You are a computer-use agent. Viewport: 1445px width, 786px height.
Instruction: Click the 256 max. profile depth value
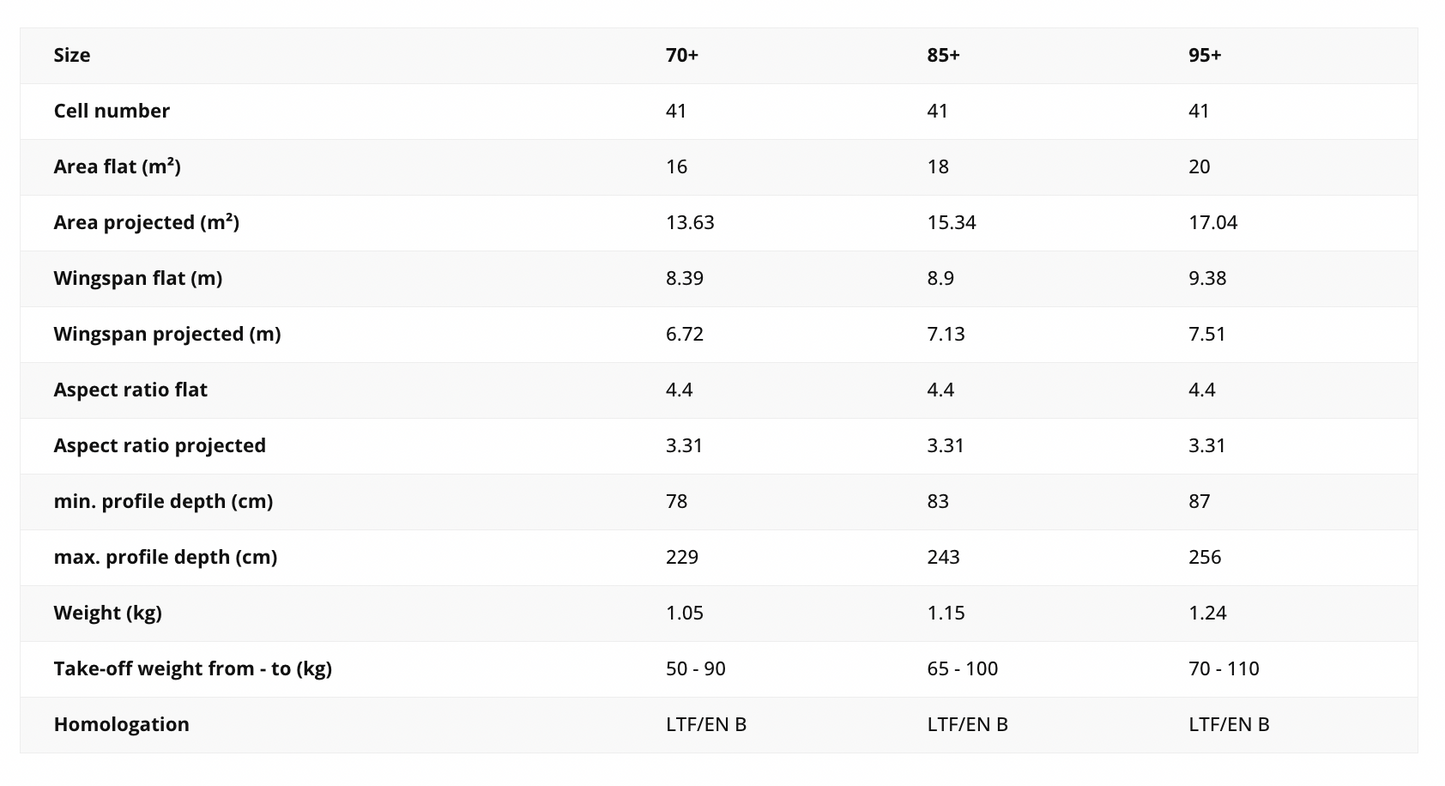coord(1205,557)
